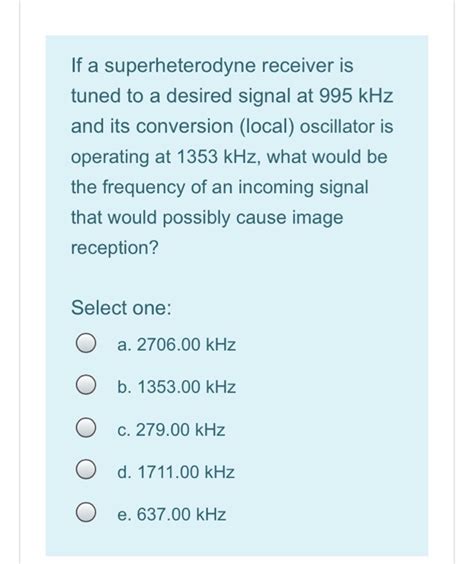Screen dimensions: 474x564
Task: Click the phrase 'what would be'
Action: click(x=327, y=157)
